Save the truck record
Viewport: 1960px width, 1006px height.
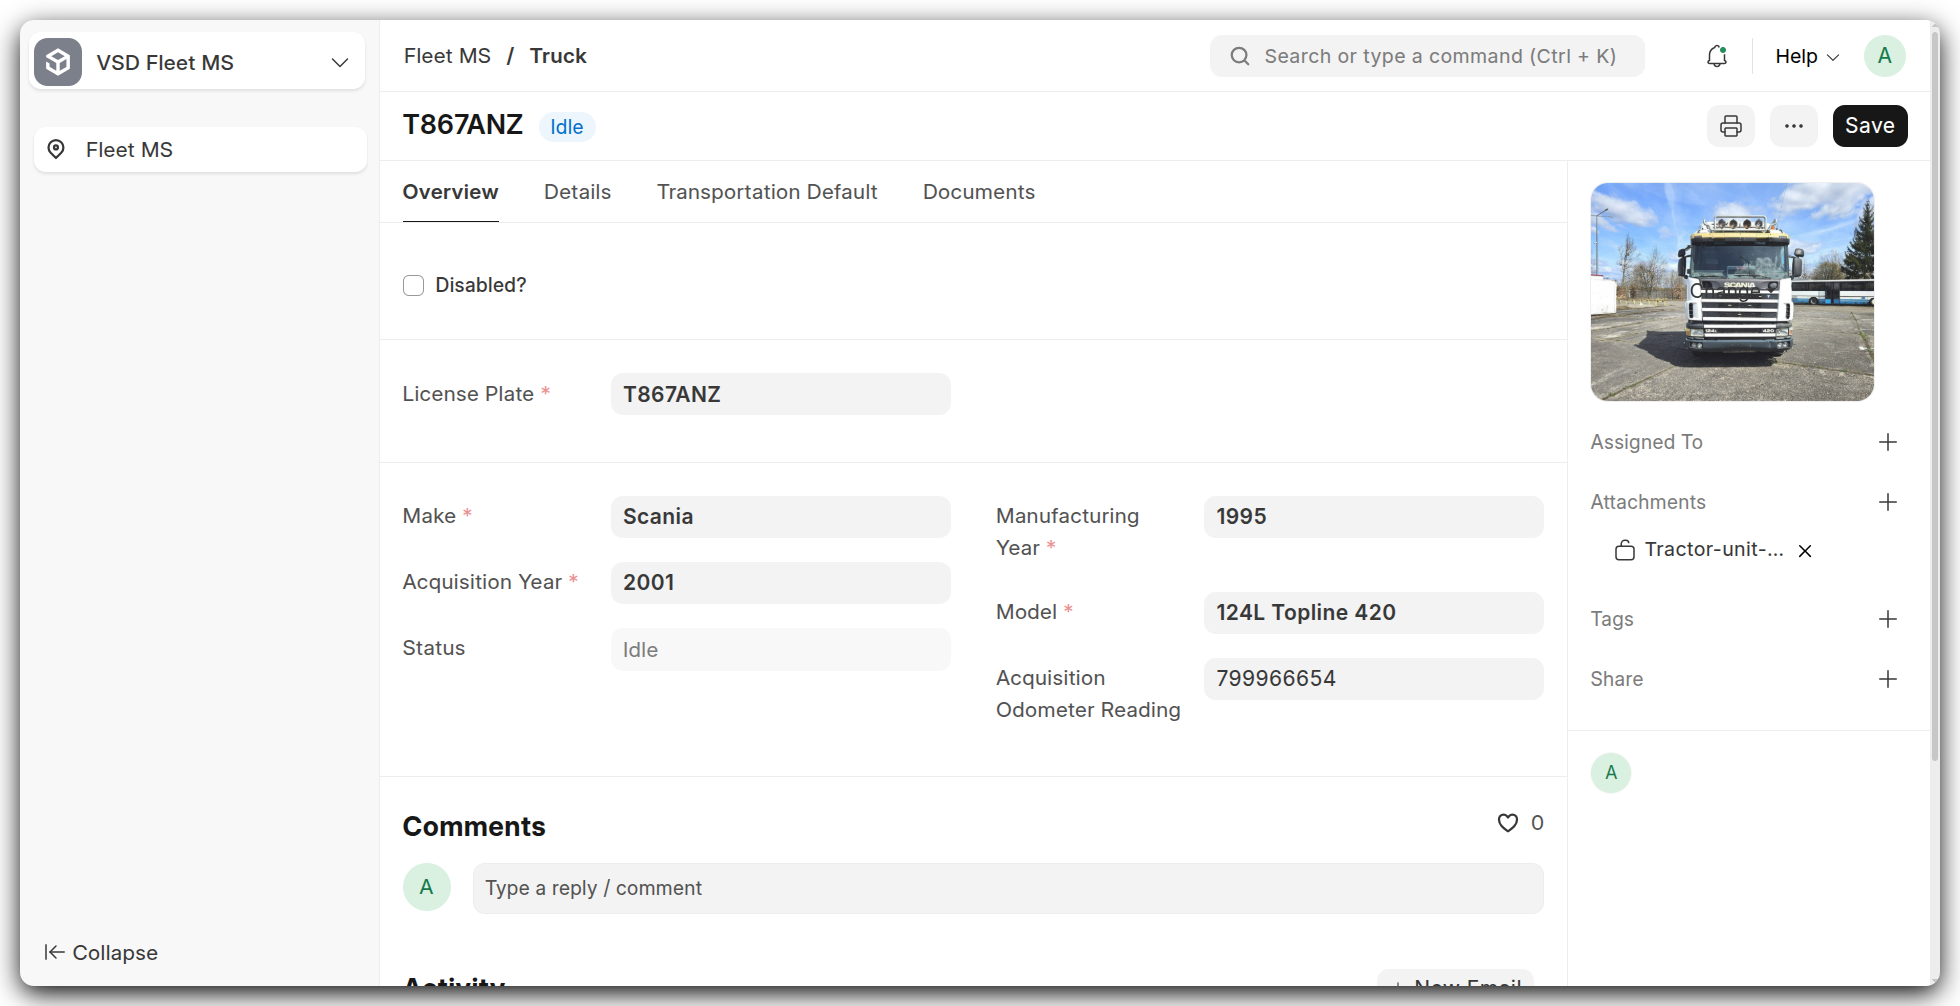point(1870,126)
